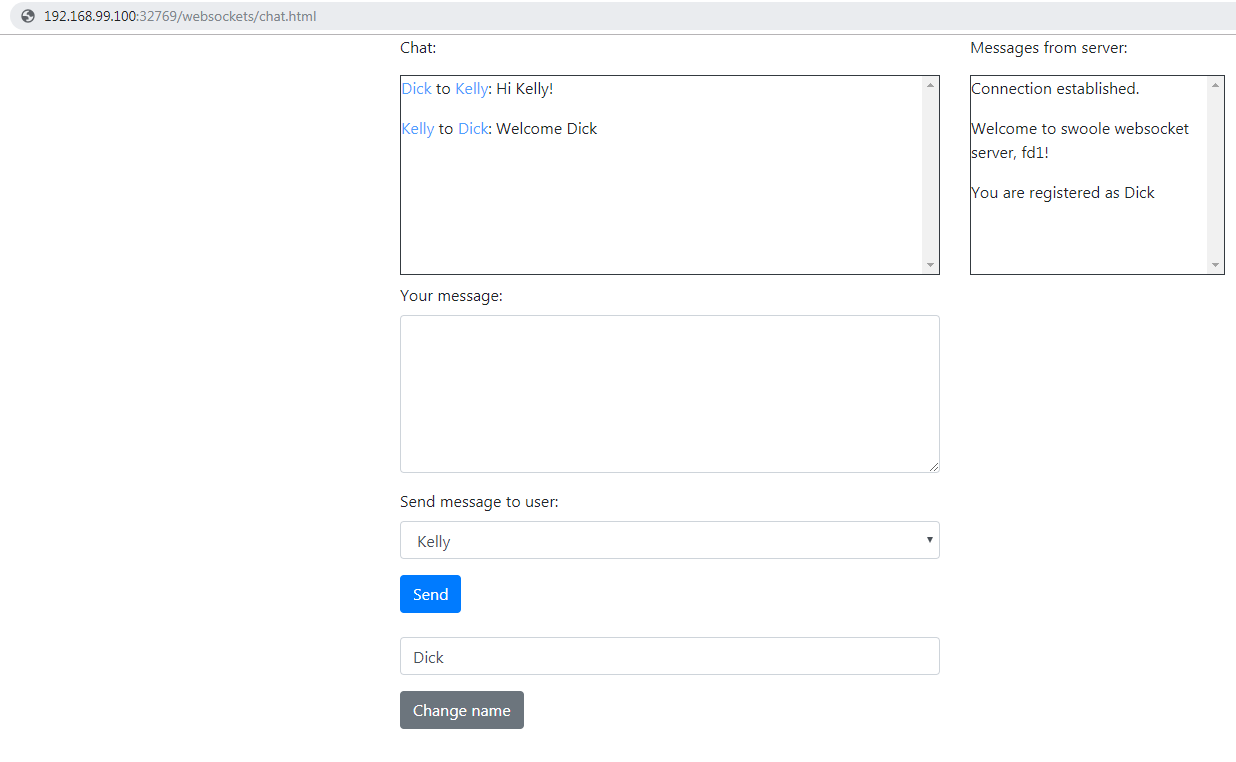Click the 'Send message to user:' label

tap(479, 501)
